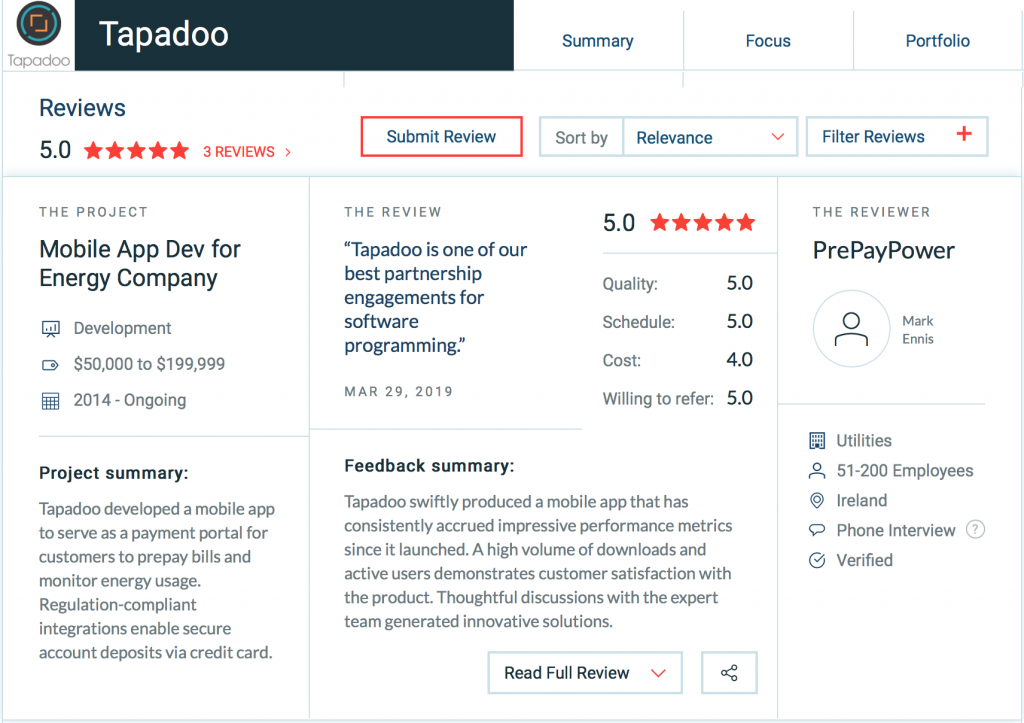Click the share icon below the feedback summary
This screenshot has height=723, width=1024.
pyautogui.click(x=729, y=672)
